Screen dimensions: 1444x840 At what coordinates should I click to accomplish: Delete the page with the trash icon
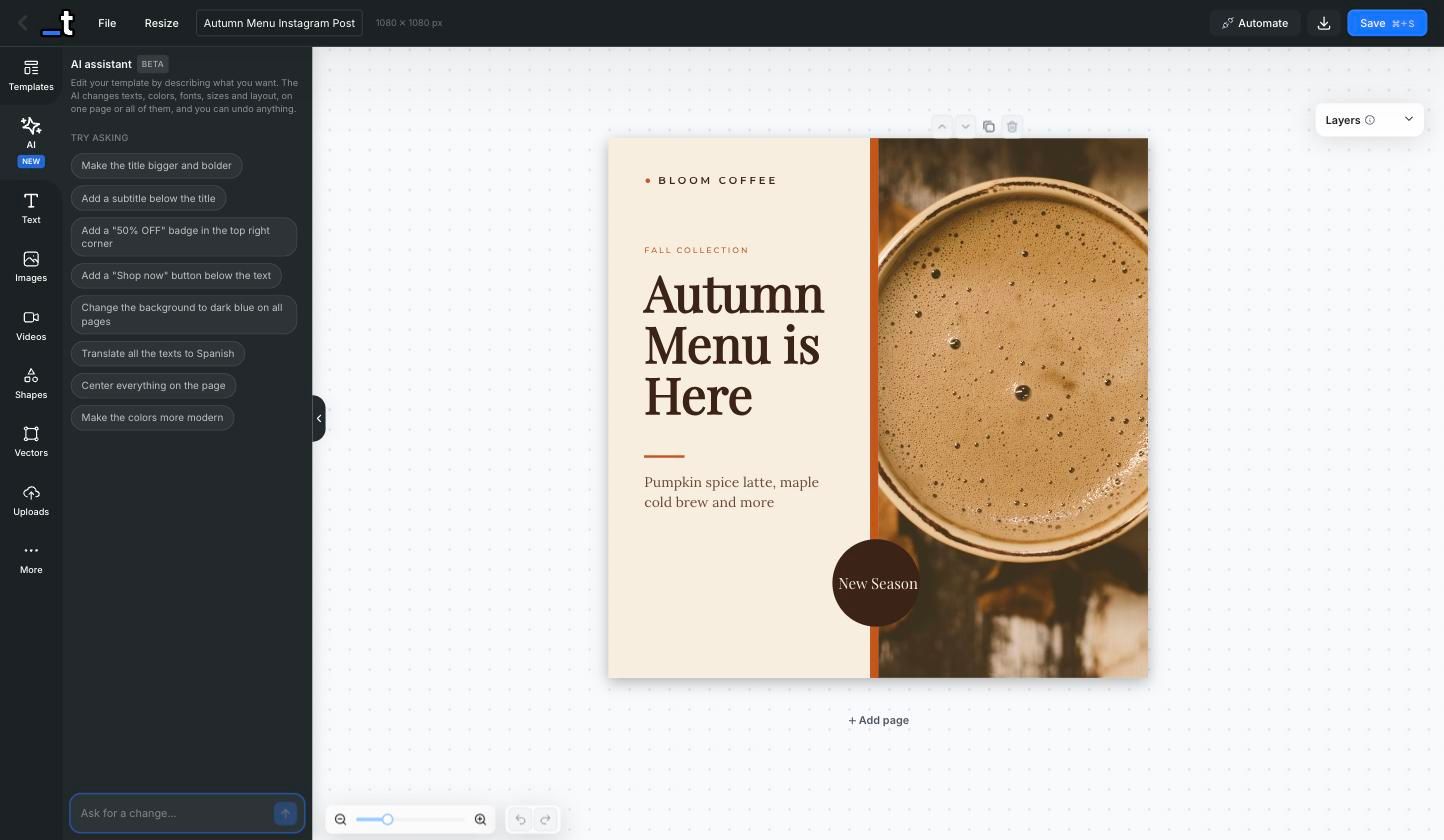coord(1012,126)
